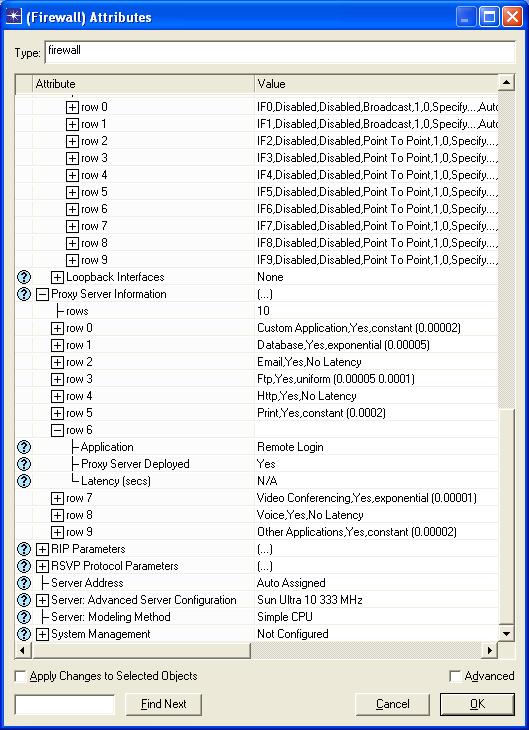Select the Simple CPU value
This screenshot has height=730, width=529.
(376, 617)
